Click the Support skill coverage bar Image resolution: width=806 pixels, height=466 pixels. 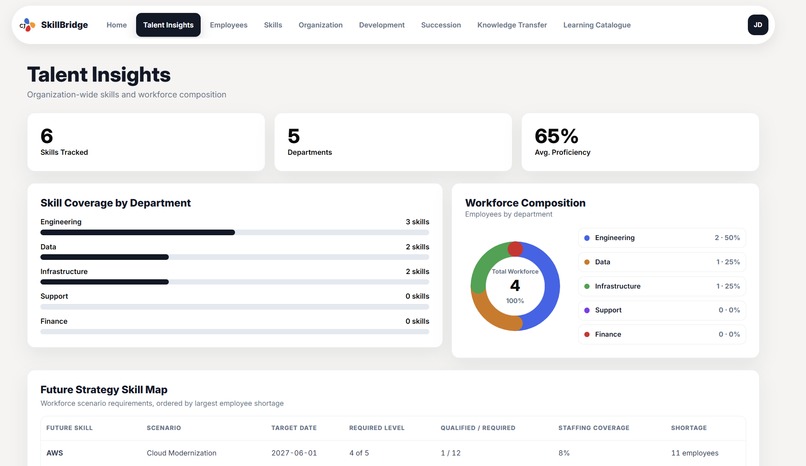234,307
